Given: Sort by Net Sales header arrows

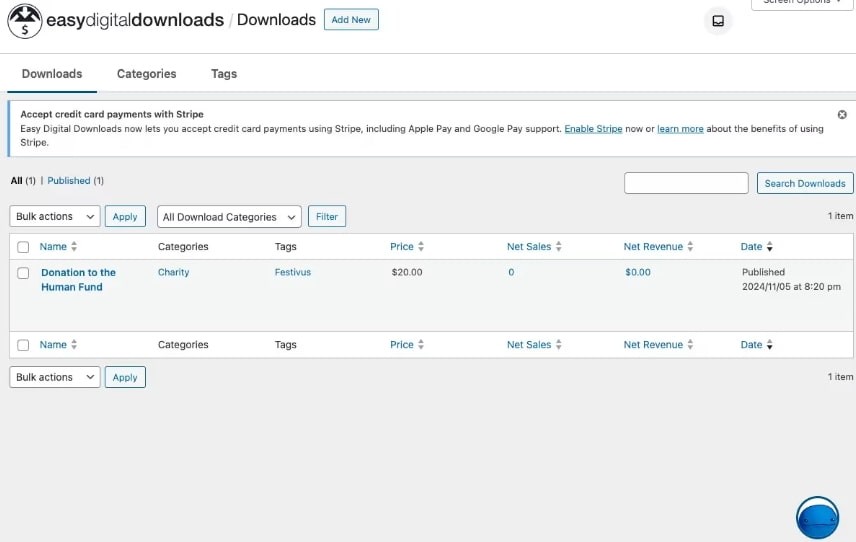Looking at the screenshot, I should tap(558, 247).
